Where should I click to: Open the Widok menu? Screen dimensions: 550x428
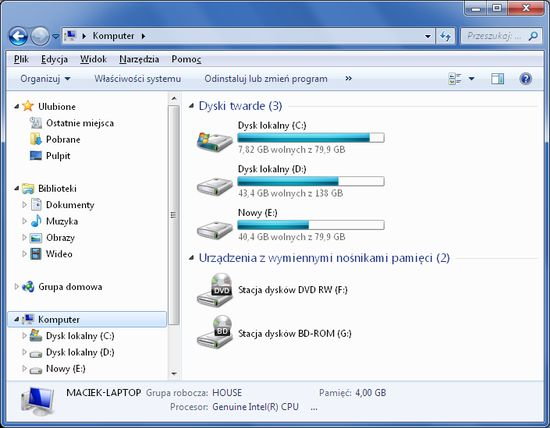[x=93, y=59]
